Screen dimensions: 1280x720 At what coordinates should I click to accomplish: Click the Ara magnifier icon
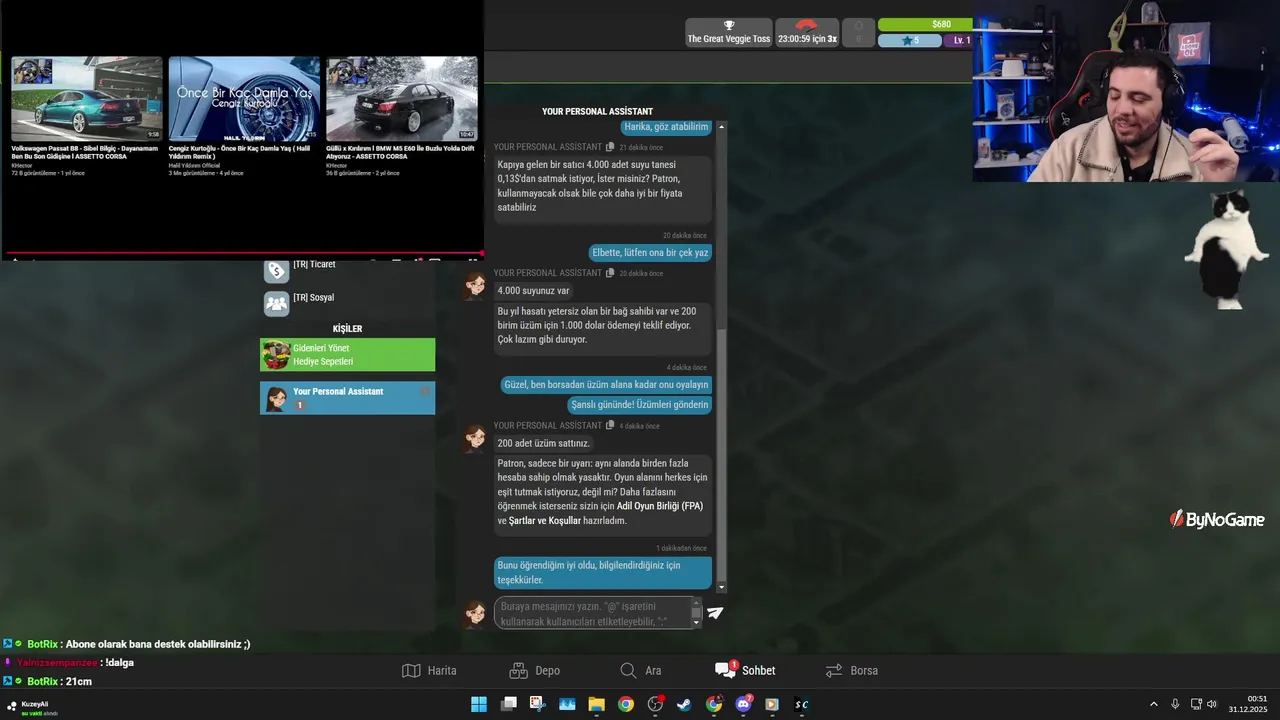(x=628, y=671)
